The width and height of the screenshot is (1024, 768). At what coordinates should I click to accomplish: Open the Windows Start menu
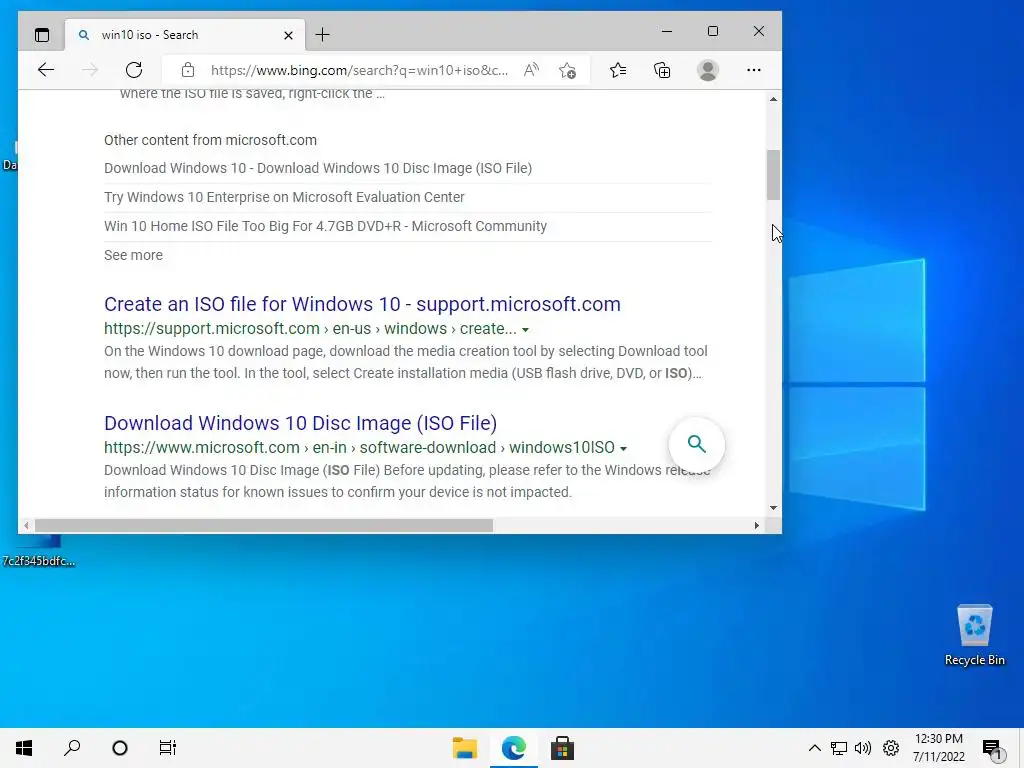[24, 748]
